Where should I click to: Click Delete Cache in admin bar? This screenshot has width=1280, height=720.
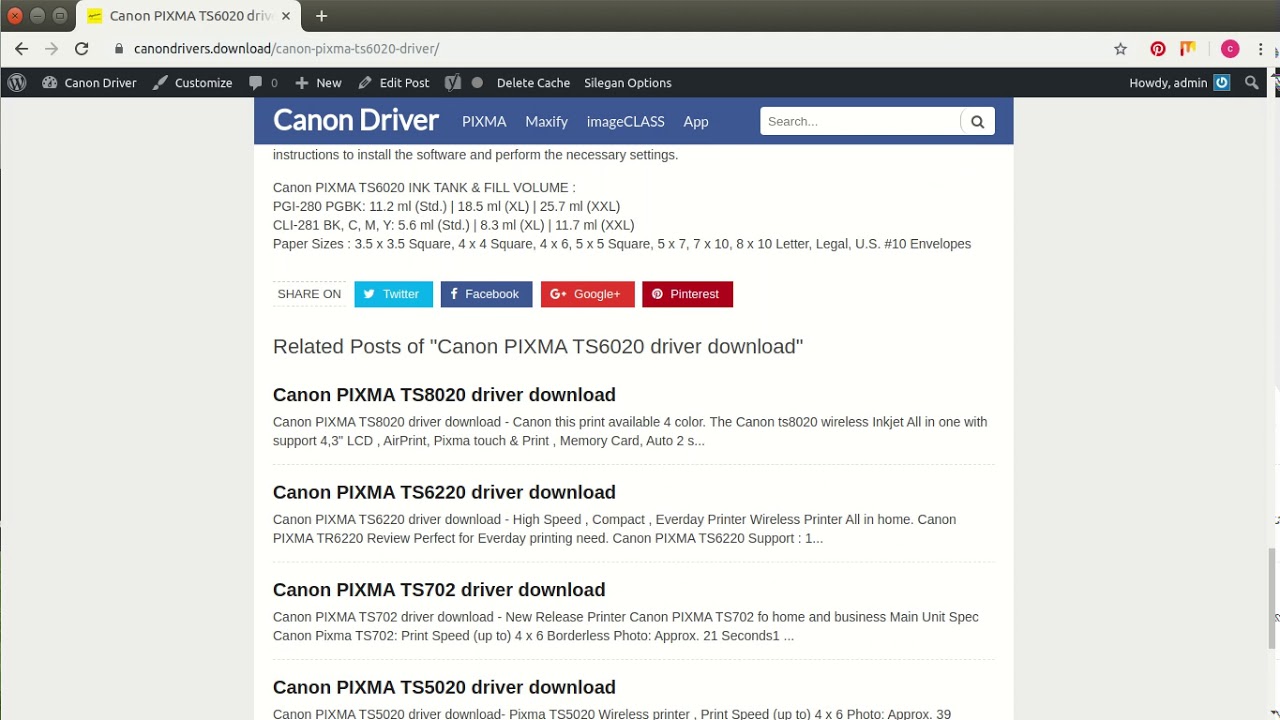click(x=533, y=83)
